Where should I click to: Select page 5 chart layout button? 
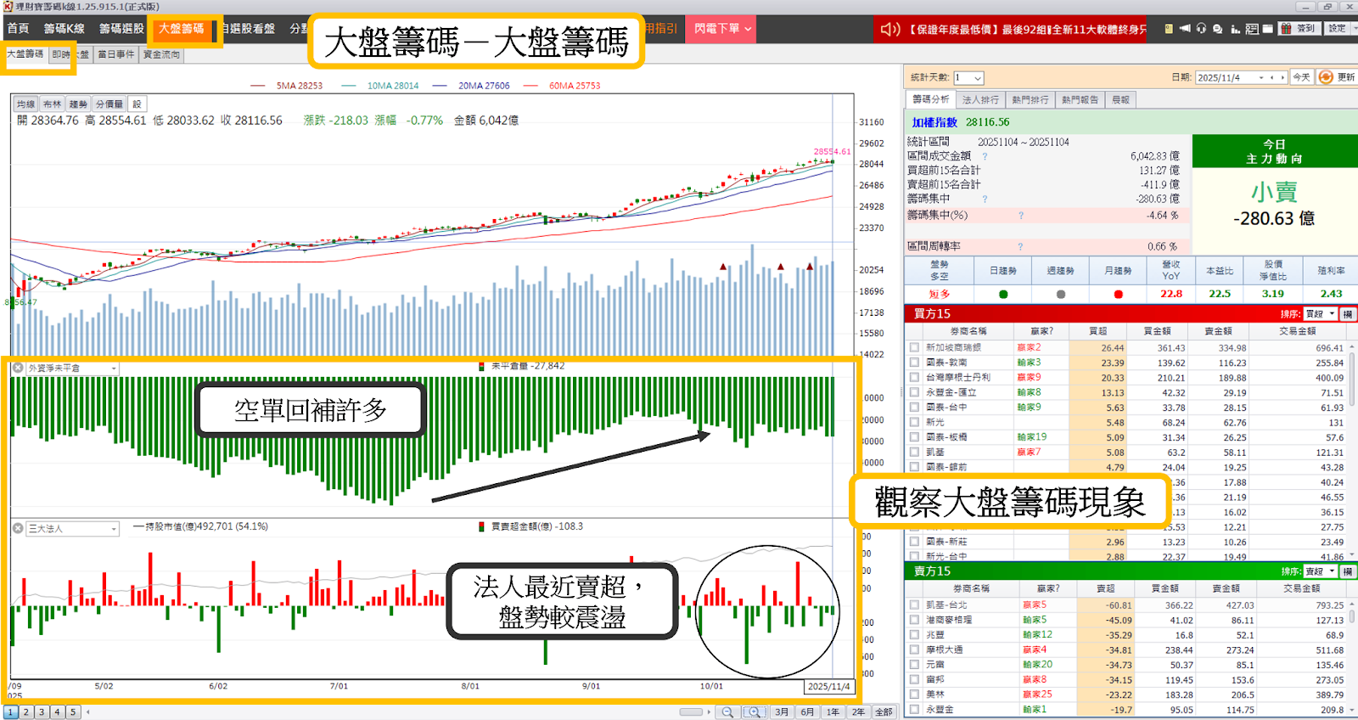[72, 712]
